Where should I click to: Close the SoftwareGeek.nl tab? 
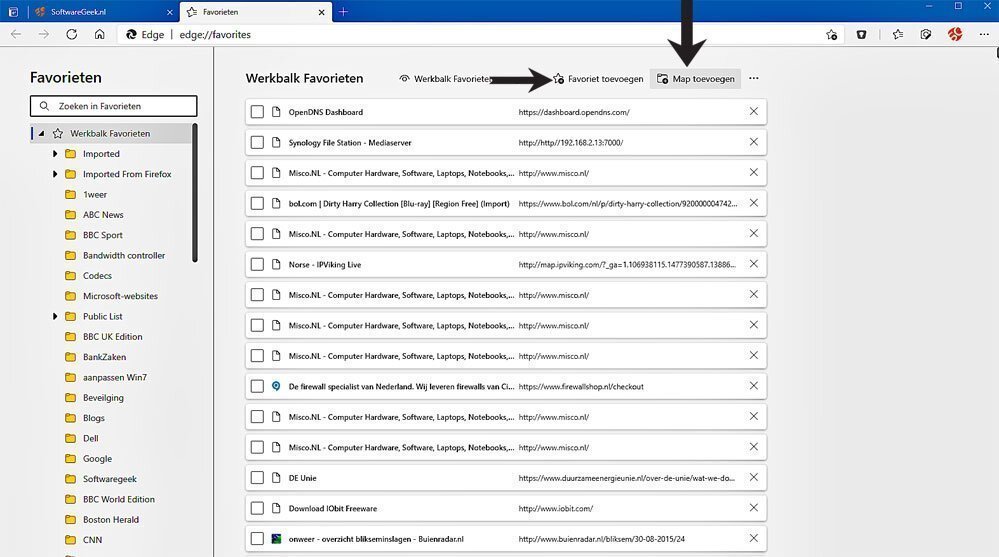coord(169,12)
